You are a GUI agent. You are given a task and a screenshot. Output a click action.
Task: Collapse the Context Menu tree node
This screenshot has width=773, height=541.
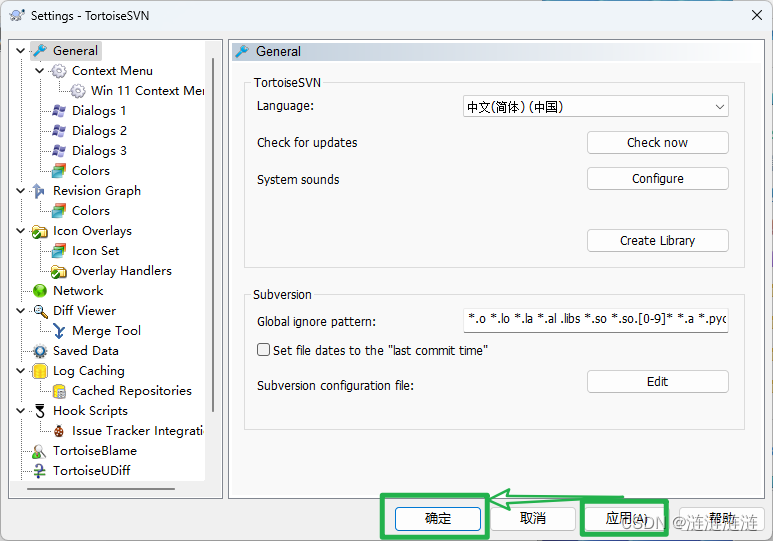click(x=40, y=71)
